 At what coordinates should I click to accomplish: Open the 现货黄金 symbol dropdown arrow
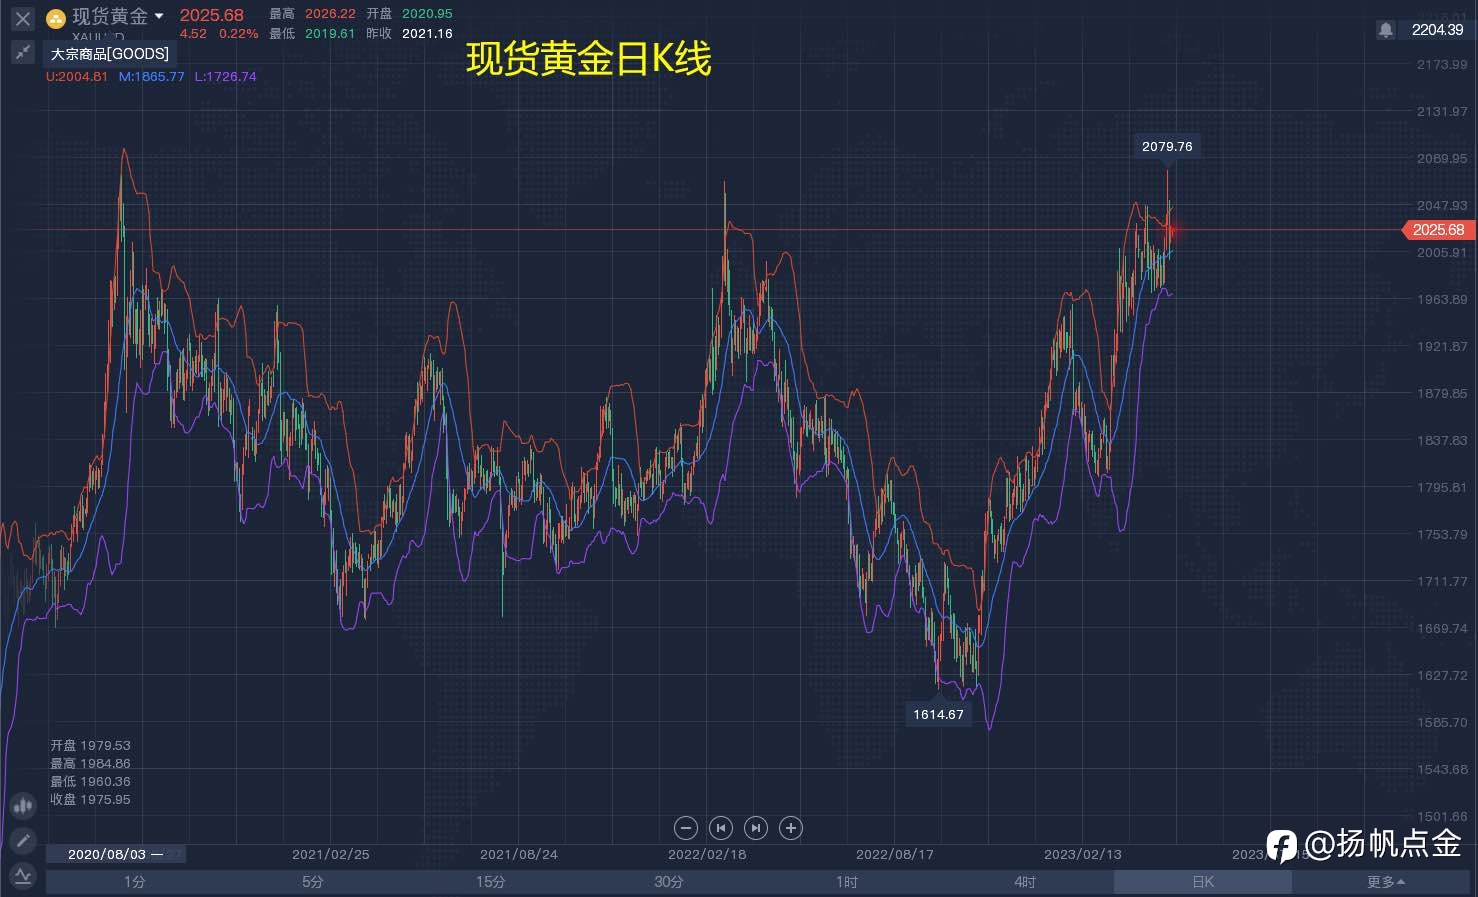(x=159, y=16)
